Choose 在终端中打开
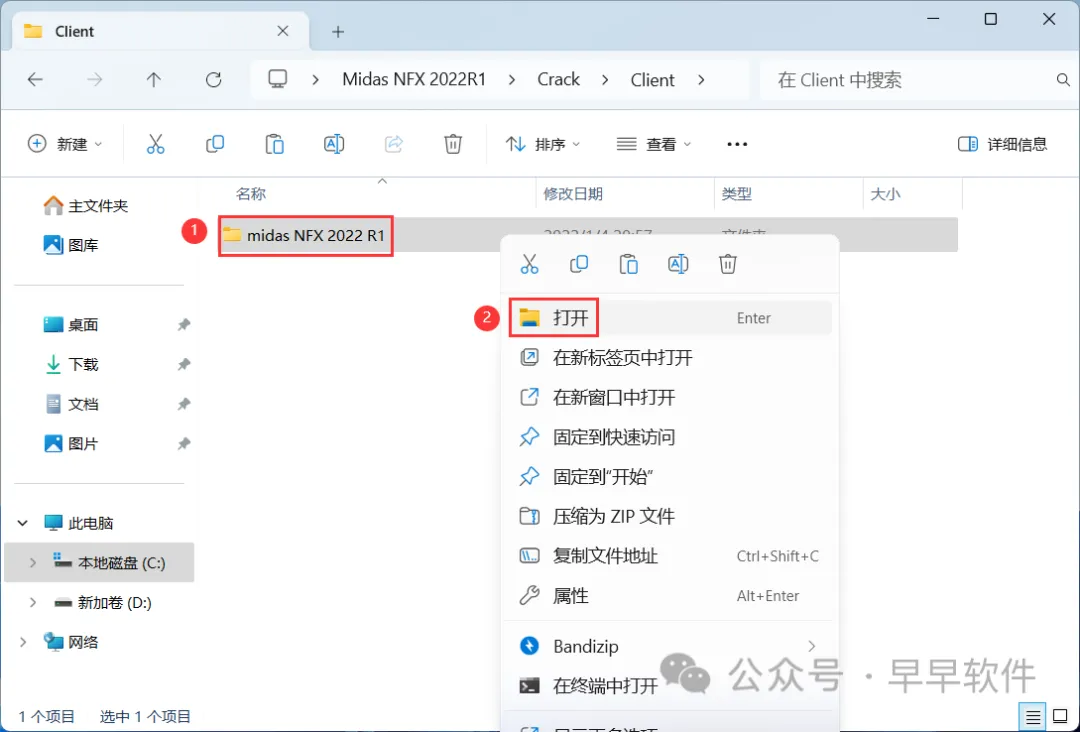 tap(670, 686)
